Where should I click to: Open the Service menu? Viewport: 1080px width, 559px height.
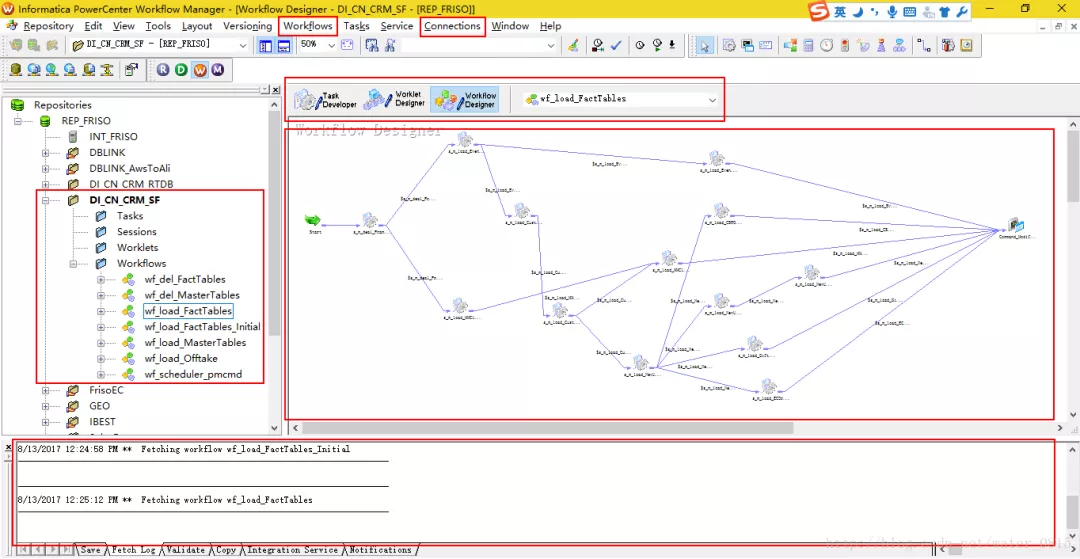pyautogui.click(x=397, y=26)
